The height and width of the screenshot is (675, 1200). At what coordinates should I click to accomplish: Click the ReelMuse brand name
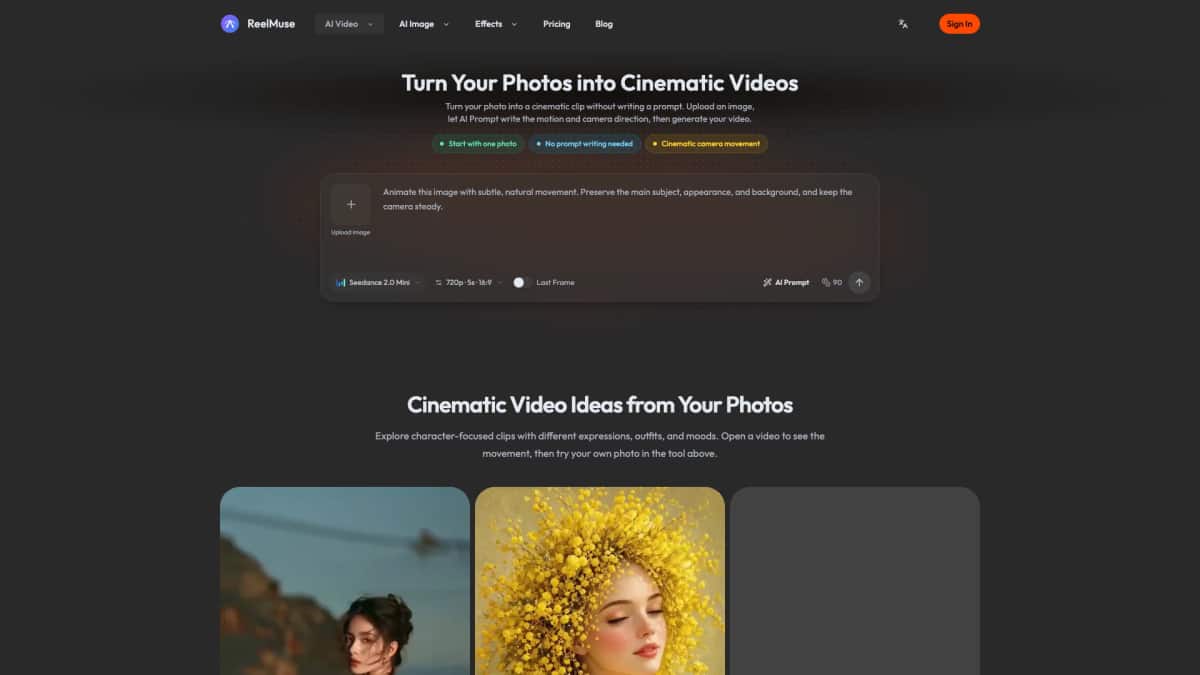tap(271, 24)
